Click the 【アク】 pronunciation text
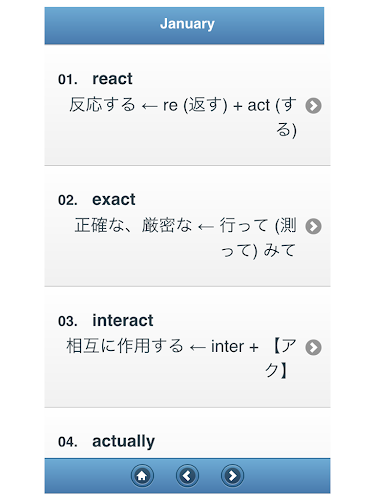This screenshot has width=375, height=500. click(x=281, y=358)
